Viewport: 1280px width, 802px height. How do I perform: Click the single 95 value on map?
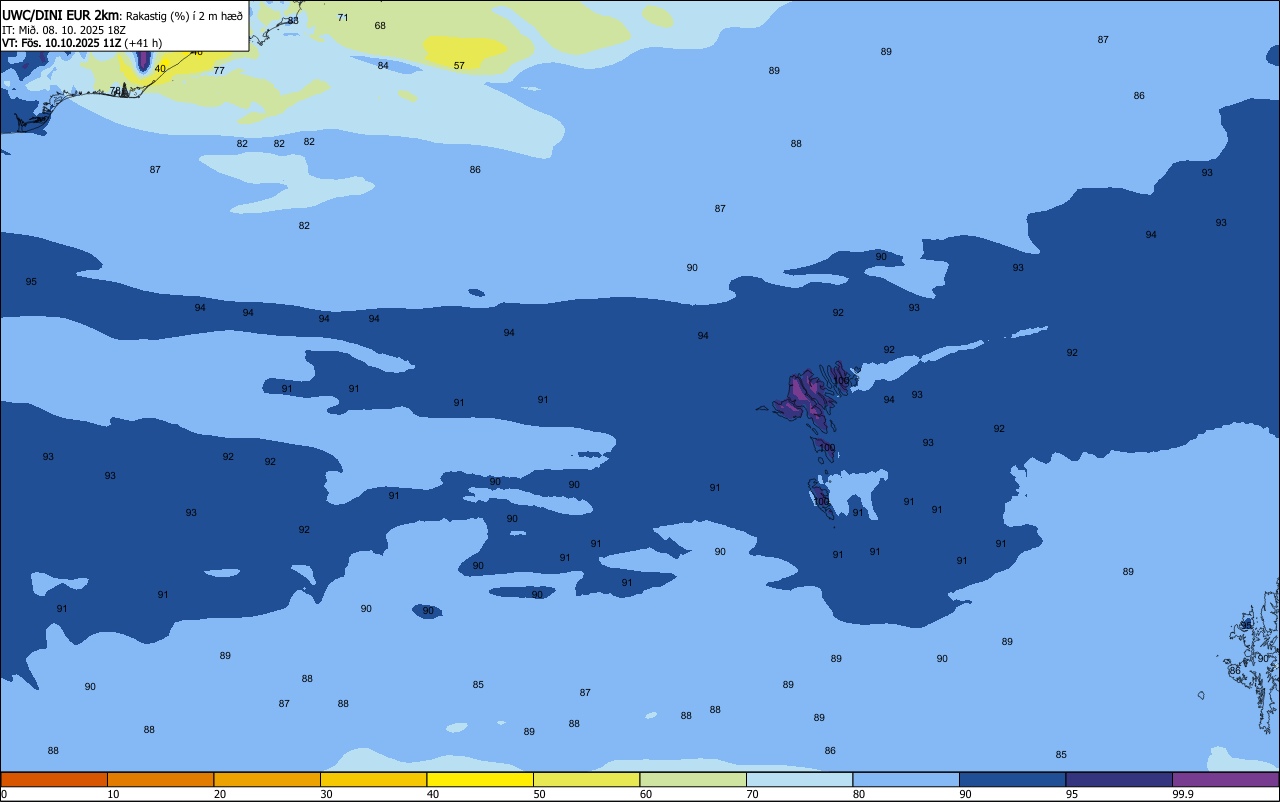[x=31, y=282]
